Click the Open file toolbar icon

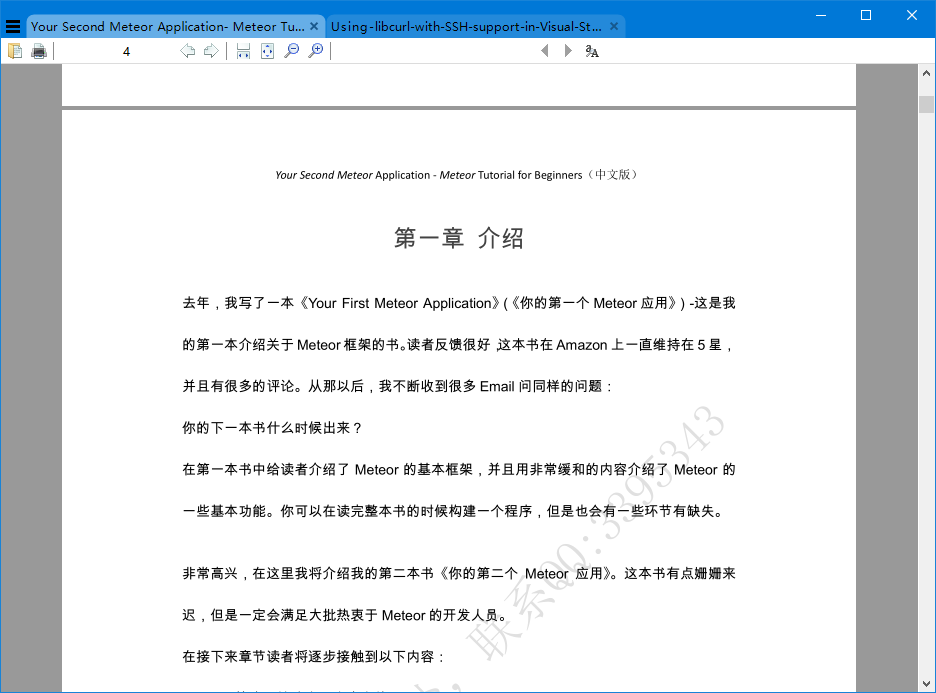15,51
